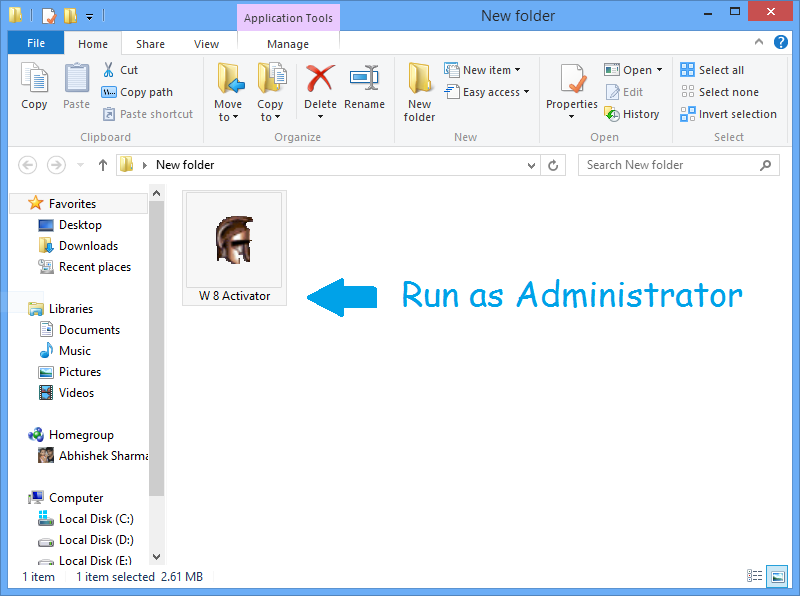Open Homegroup in the sidebar
The height and width of the screenshot is (596, 800).
point(81,435)
